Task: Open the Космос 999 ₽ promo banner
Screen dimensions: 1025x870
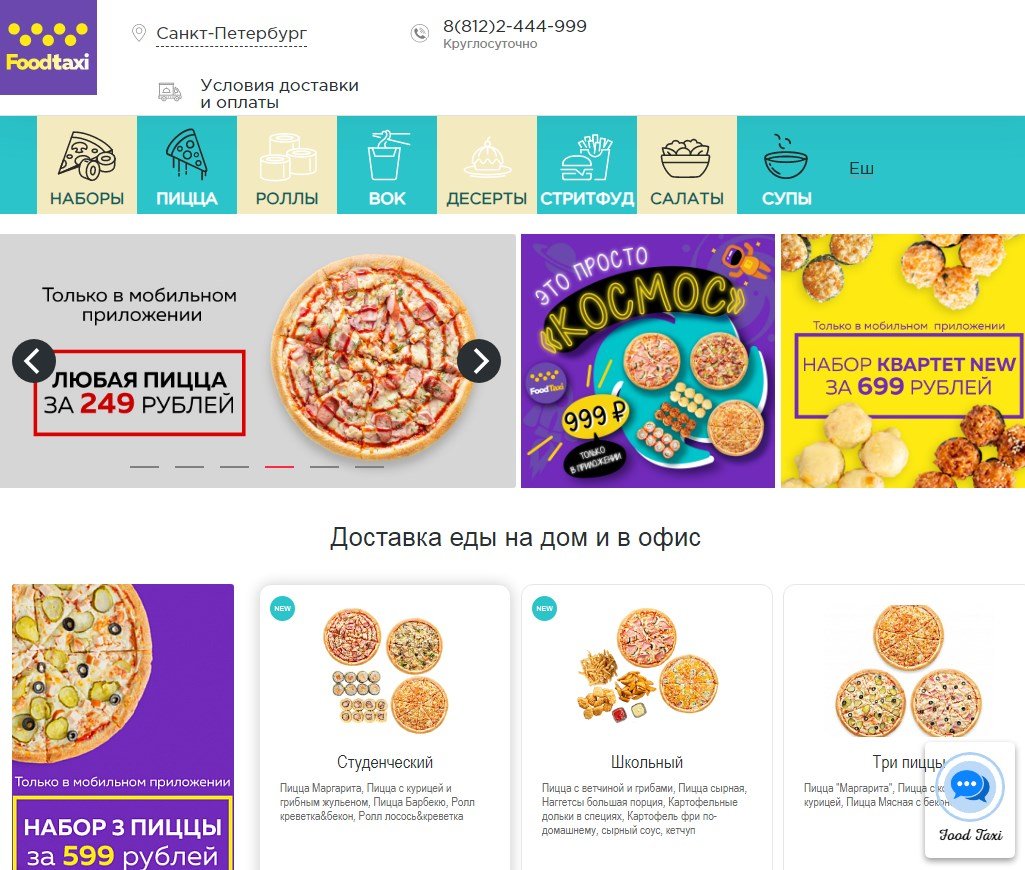Action: tap(648, 361)
